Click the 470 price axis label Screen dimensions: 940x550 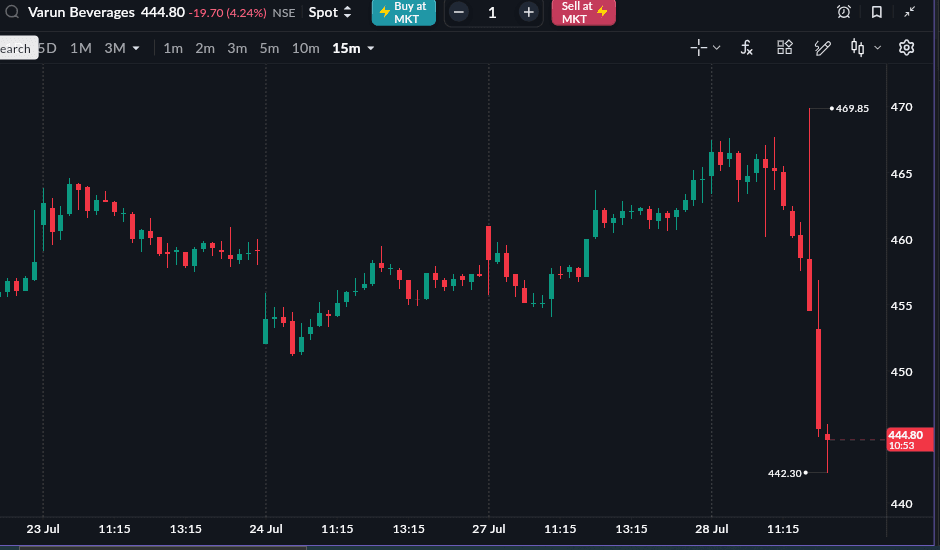coord(901,107)
